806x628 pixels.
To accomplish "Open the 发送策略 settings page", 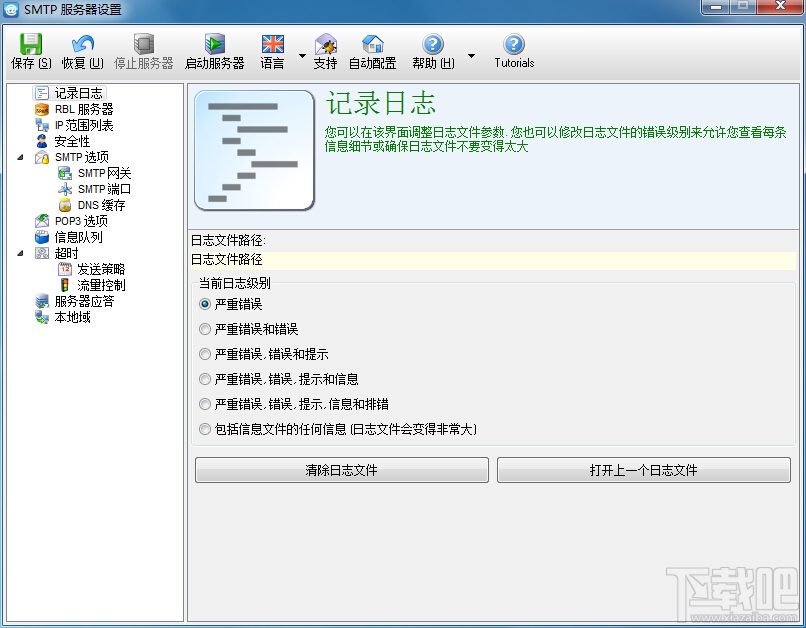I will (x=101, y=269).
